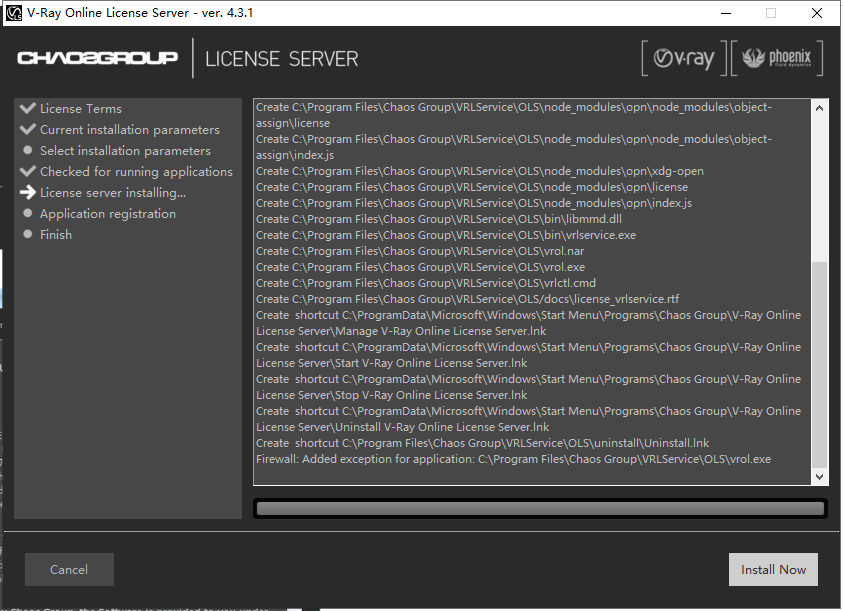The height and width of the screenshot is (611, 843).
Task: Select the Finish step label
Action: 56,235
